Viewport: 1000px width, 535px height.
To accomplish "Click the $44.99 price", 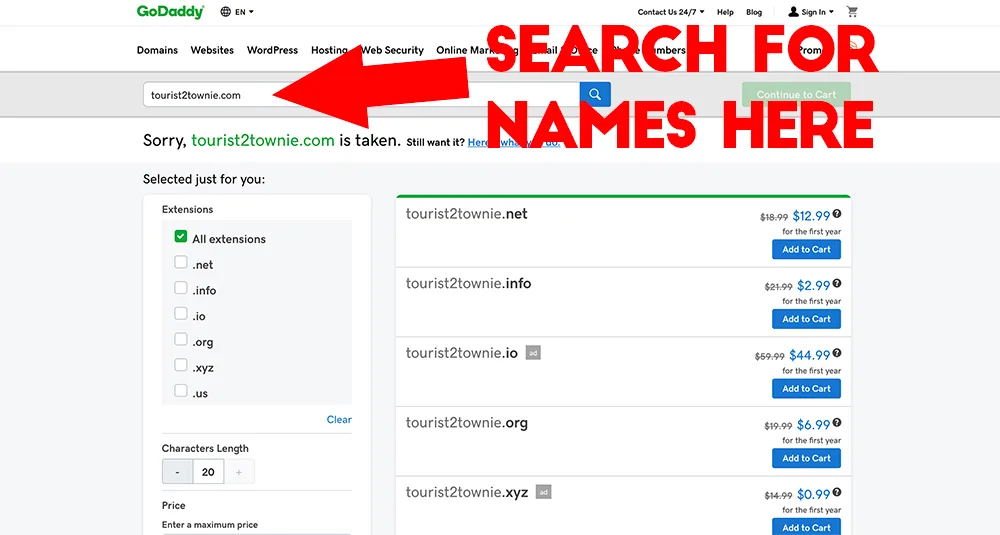I will [809, 355].
